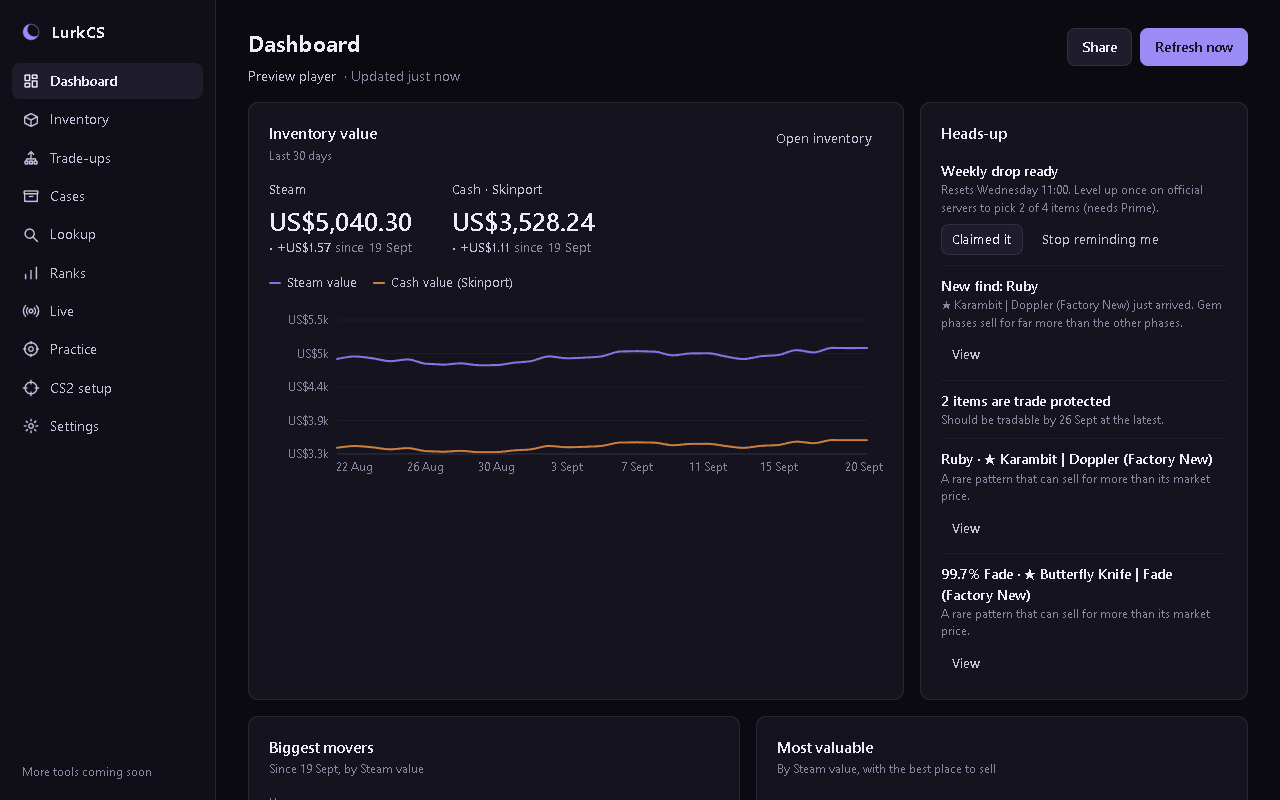
Task: Click the LurkCS moon logo icon
Action: tap(31, 32)
